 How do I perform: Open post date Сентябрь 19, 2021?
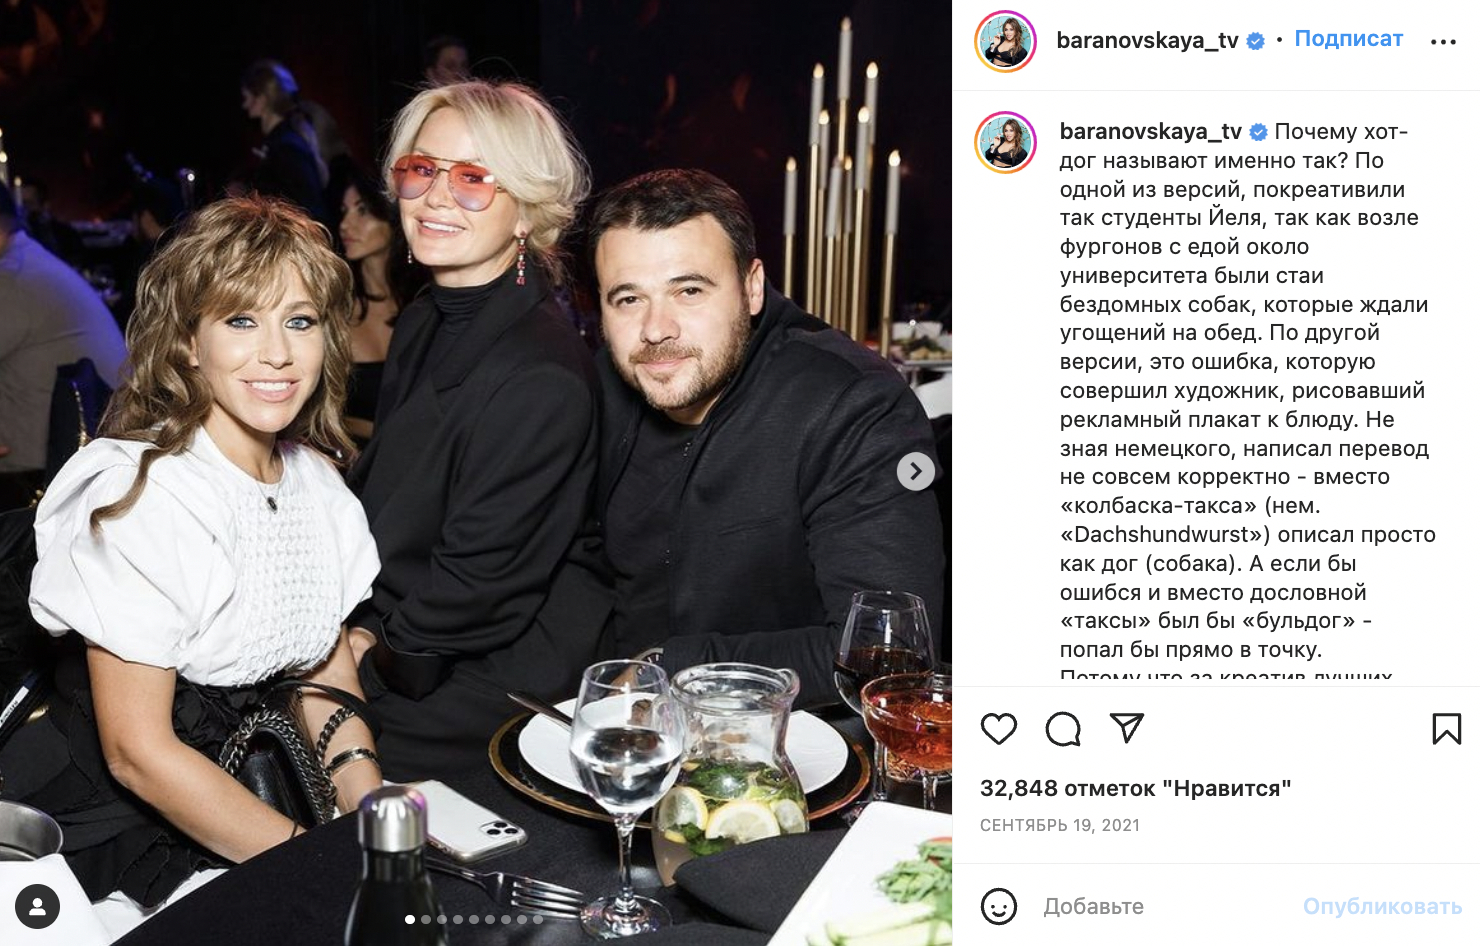(x=1060, y=825)
